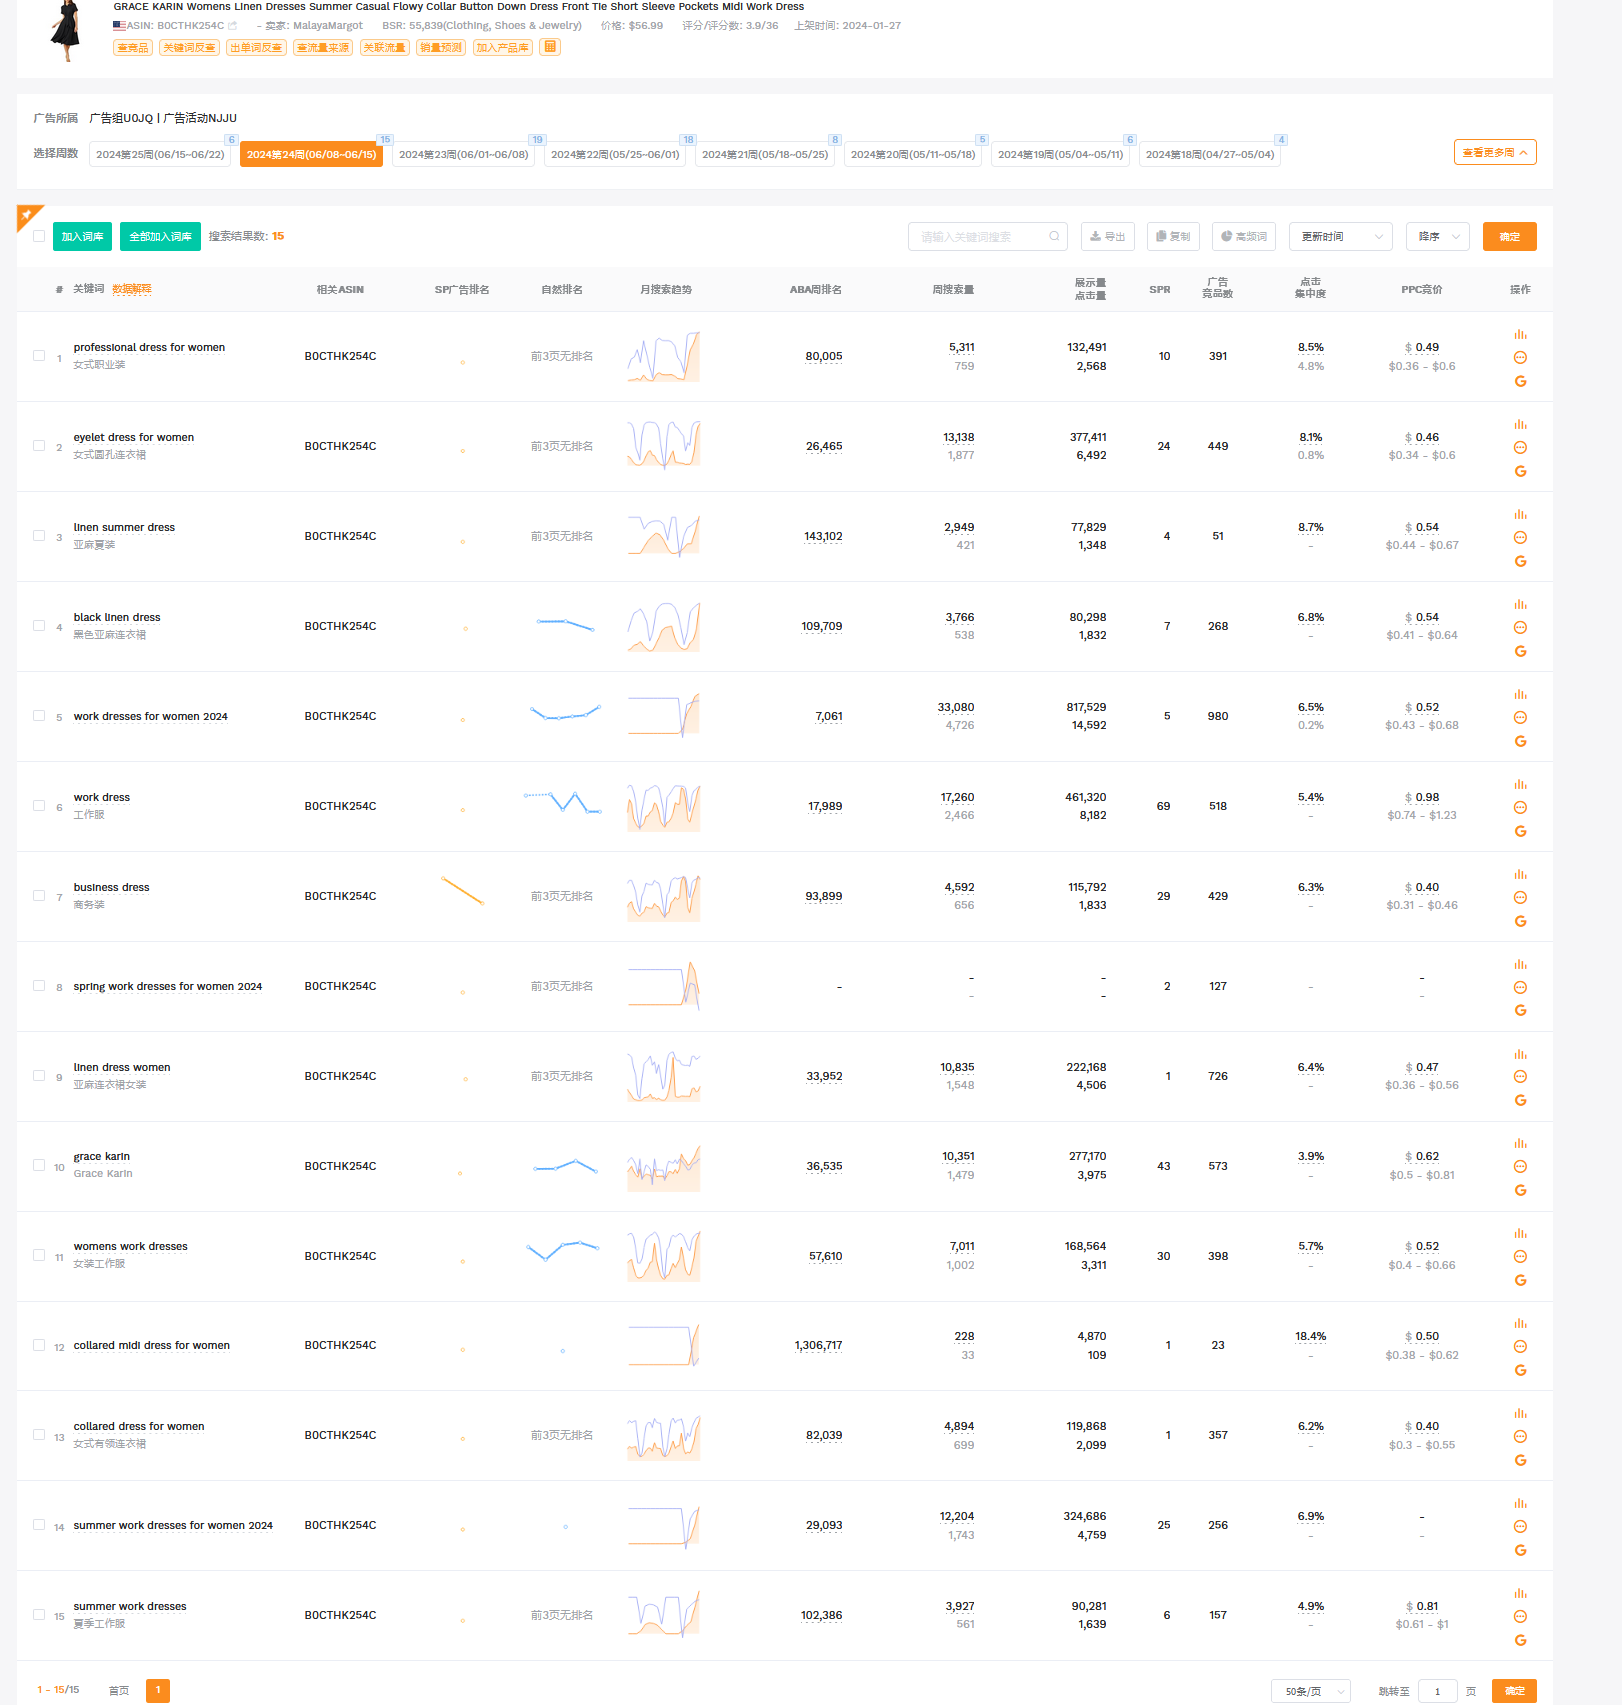This screenshot has height=1705, width=1622.
Task: Open external link icon next to ASIN B0CTHK254C
Action: [x=233, y=26]
